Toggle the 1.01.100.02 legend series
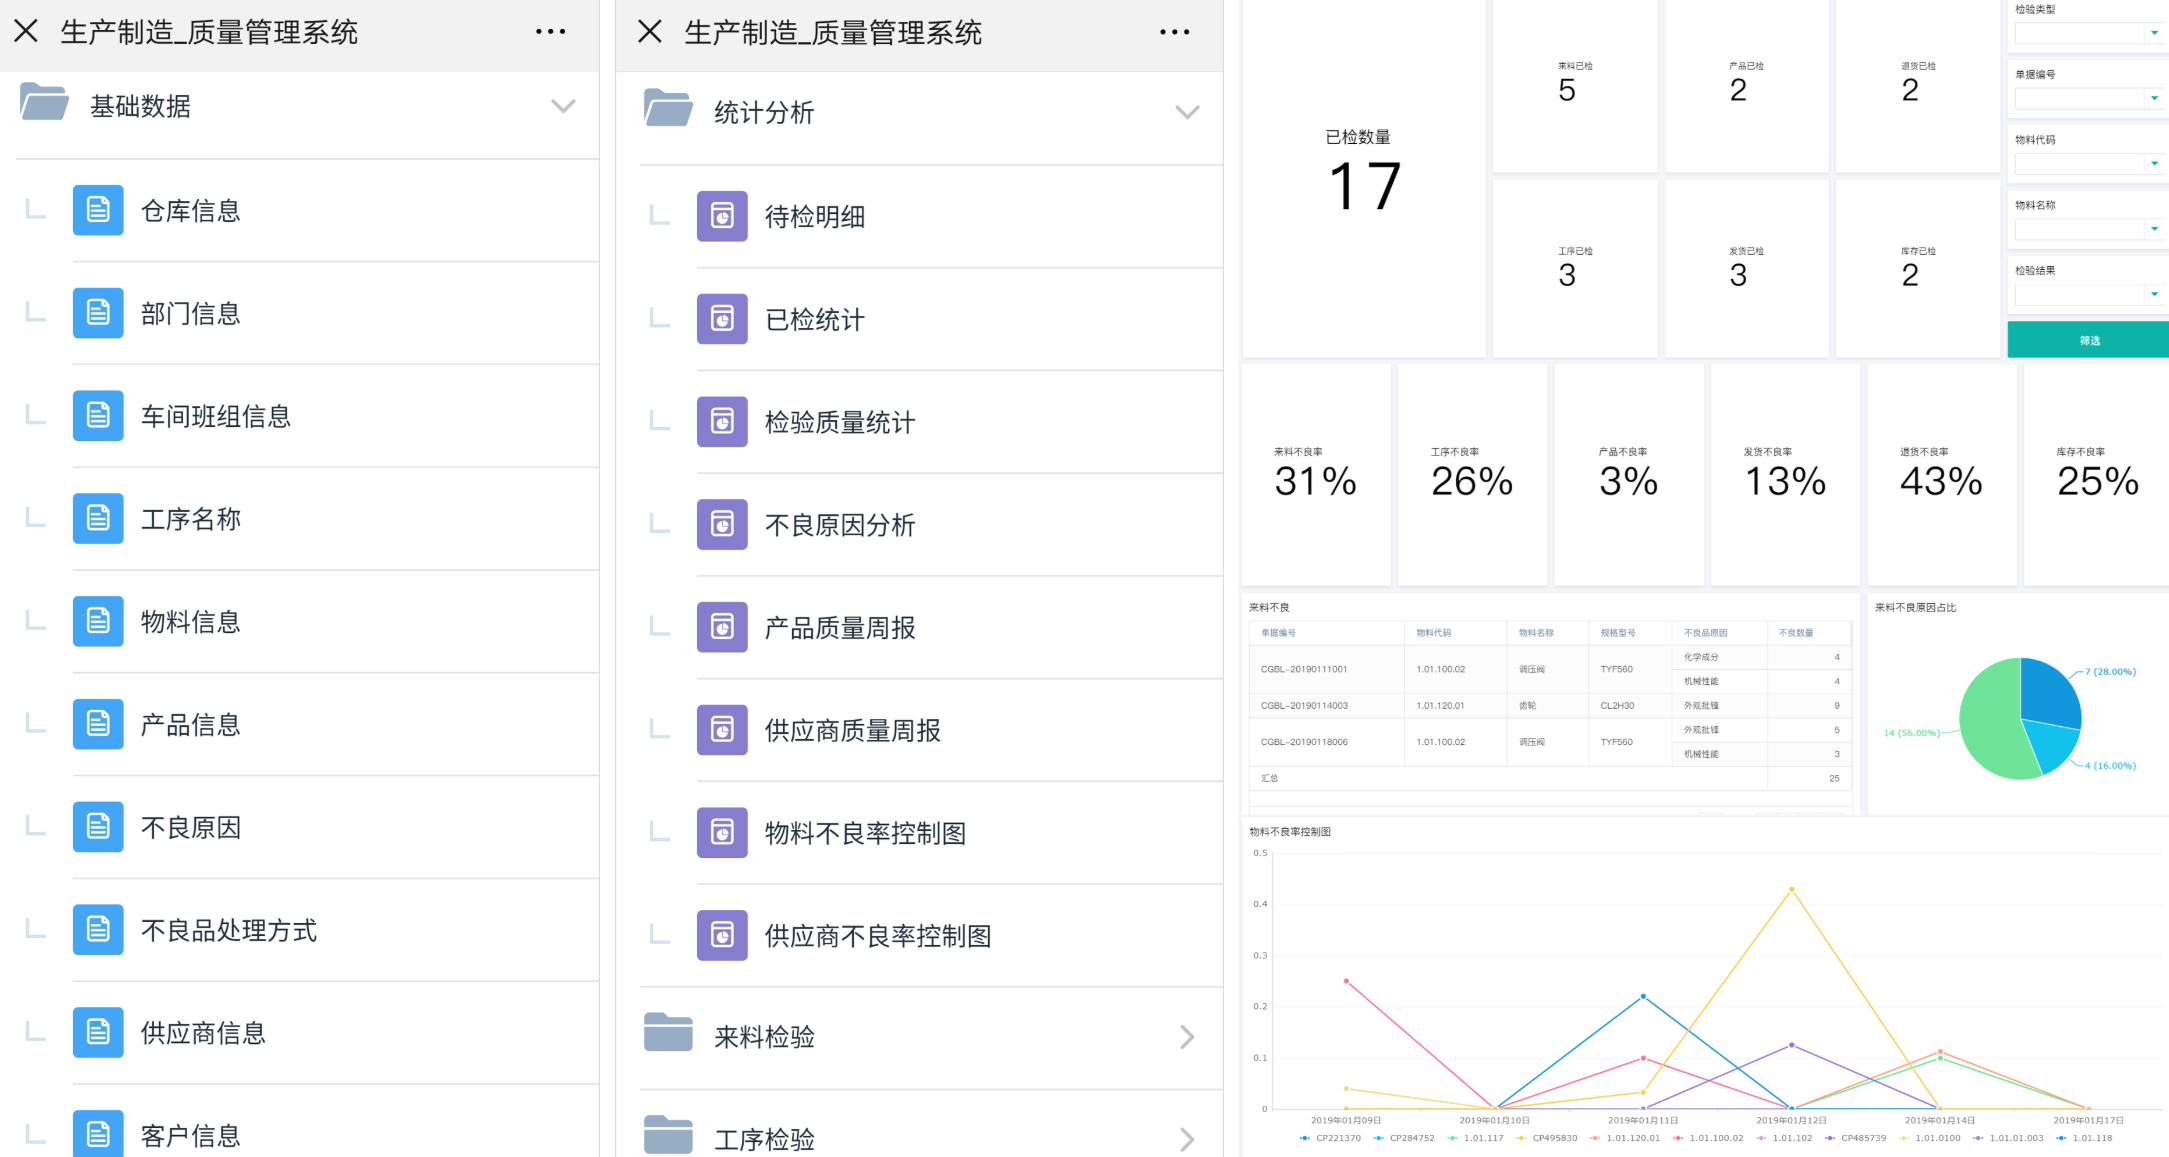 (x=1708, y=1138)
